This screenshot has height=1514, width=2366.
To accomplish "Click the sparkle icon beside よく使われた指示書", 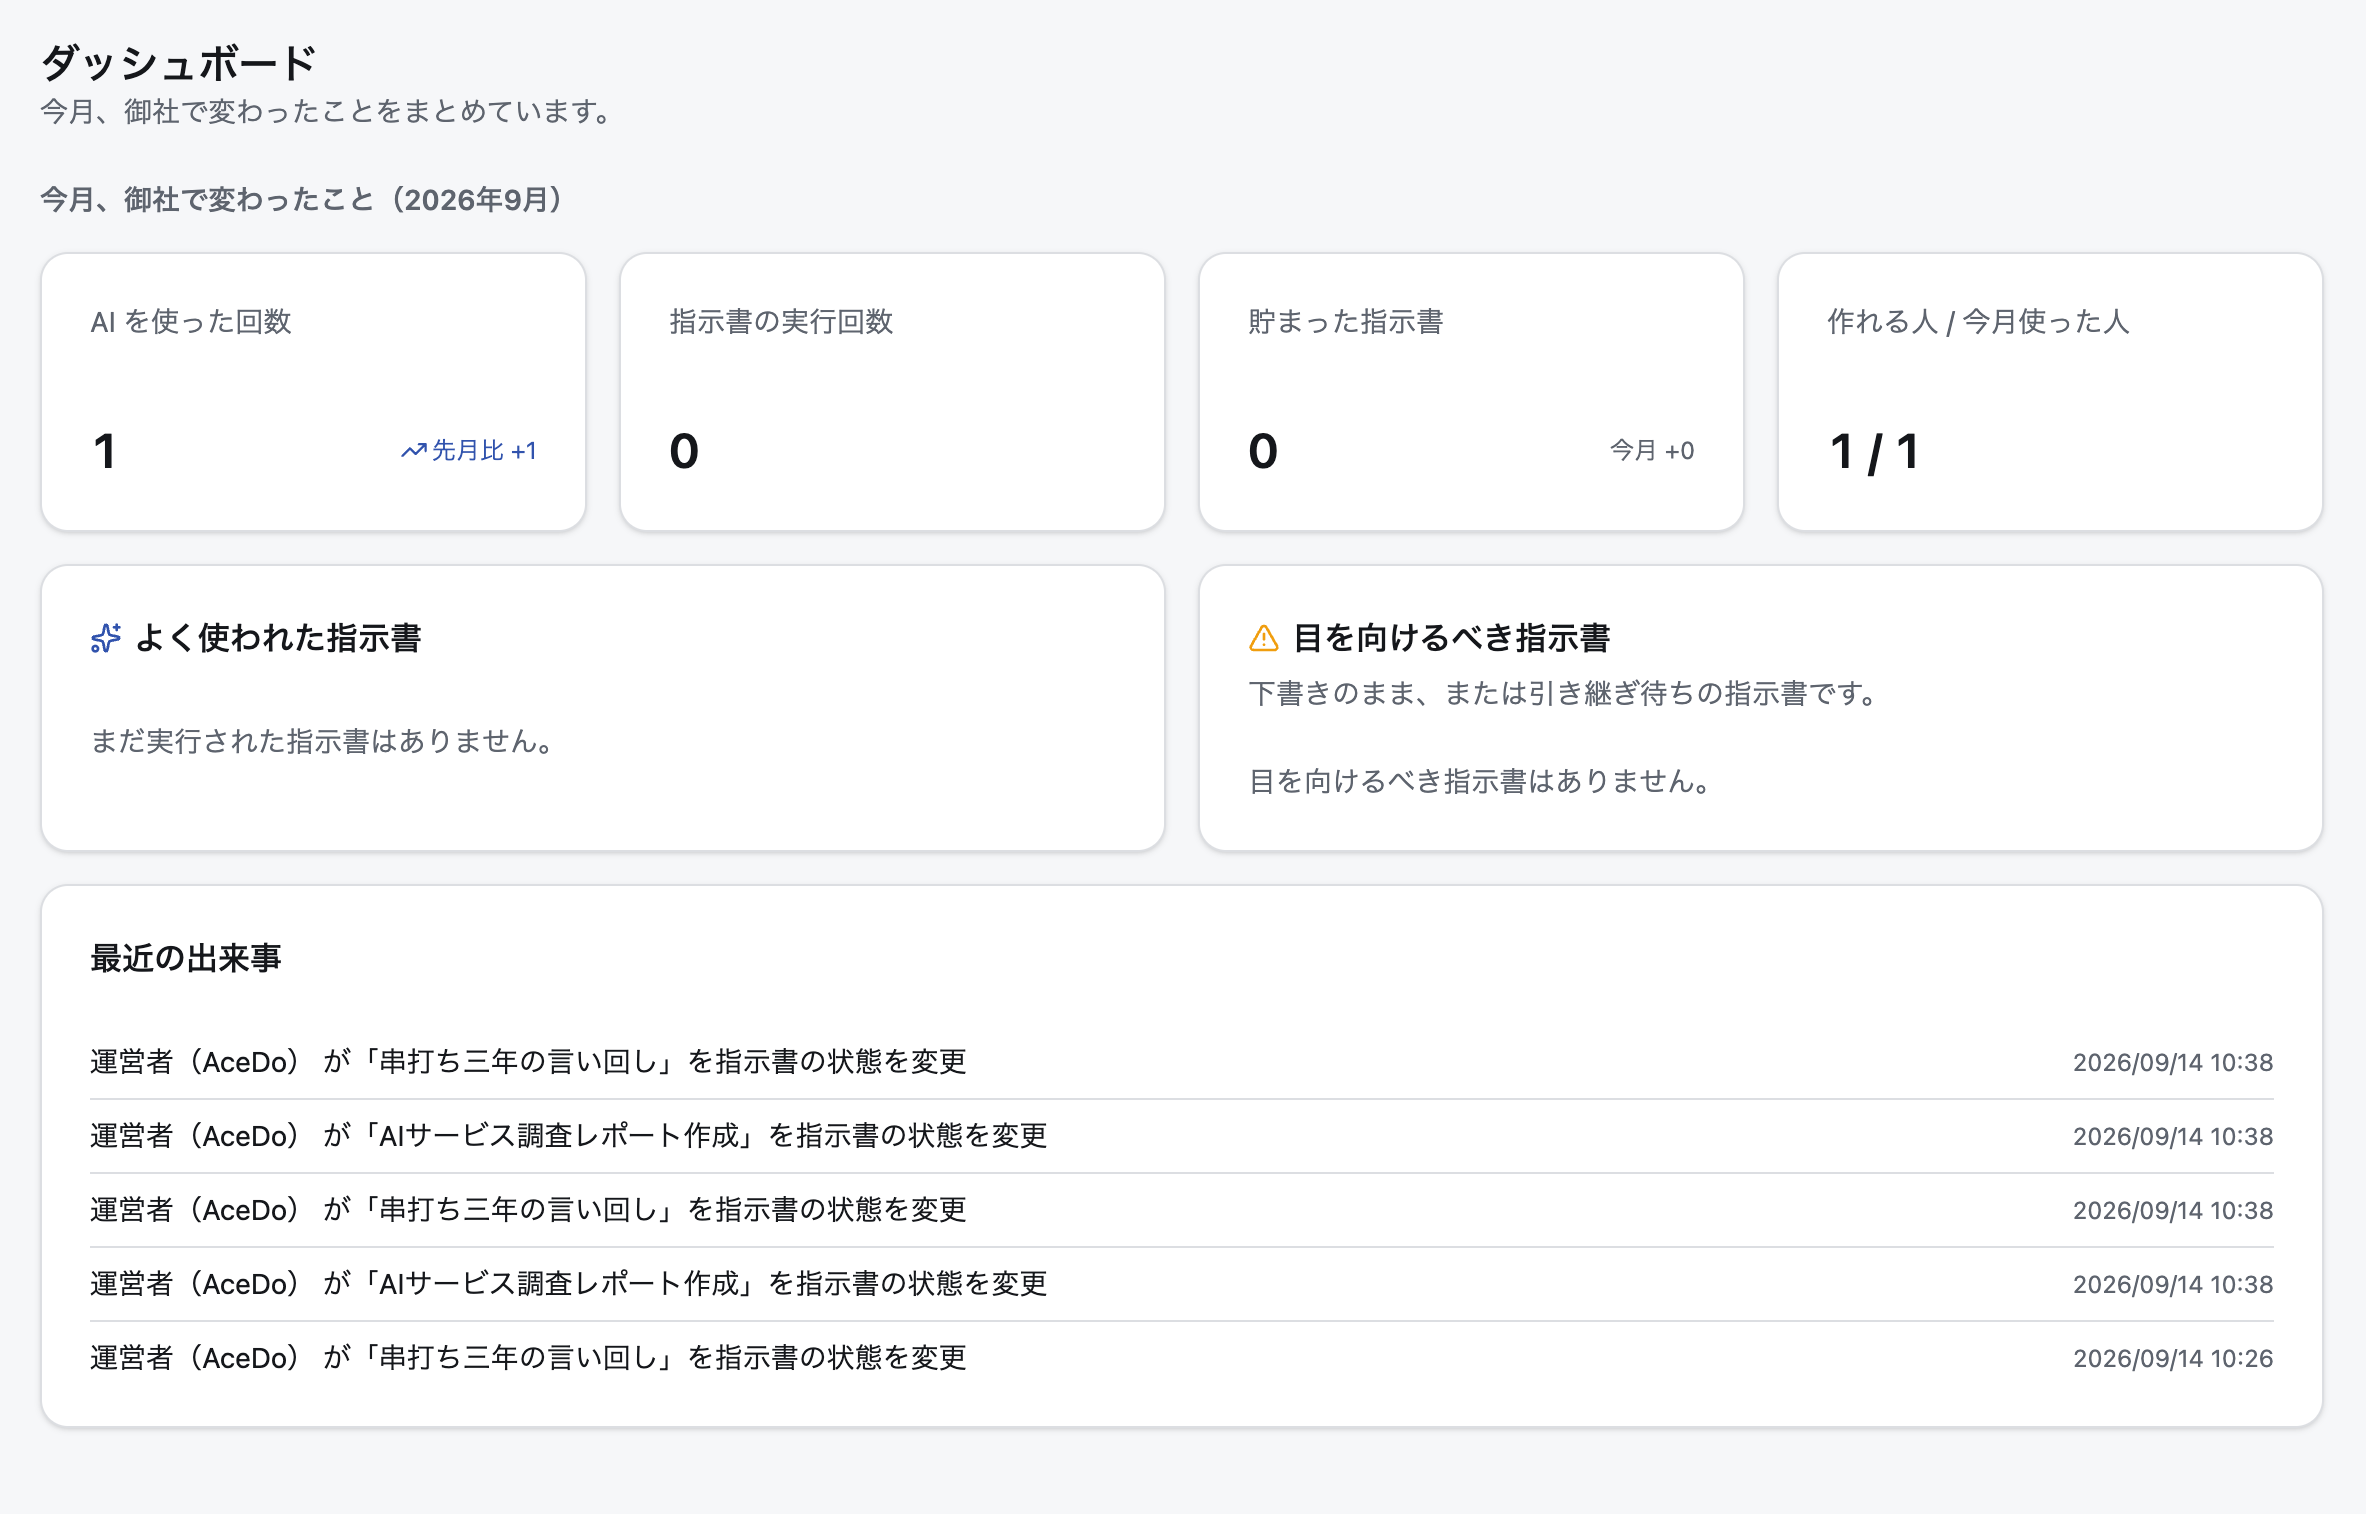I will pos(106,638).
